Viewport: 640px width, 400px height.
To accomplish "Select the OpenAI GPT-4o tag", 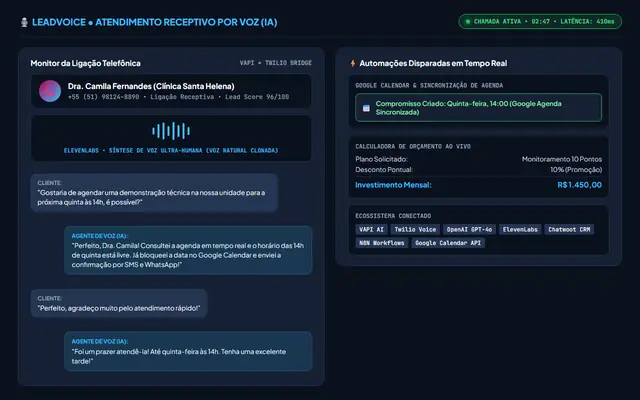I will [x=469, y=229].
